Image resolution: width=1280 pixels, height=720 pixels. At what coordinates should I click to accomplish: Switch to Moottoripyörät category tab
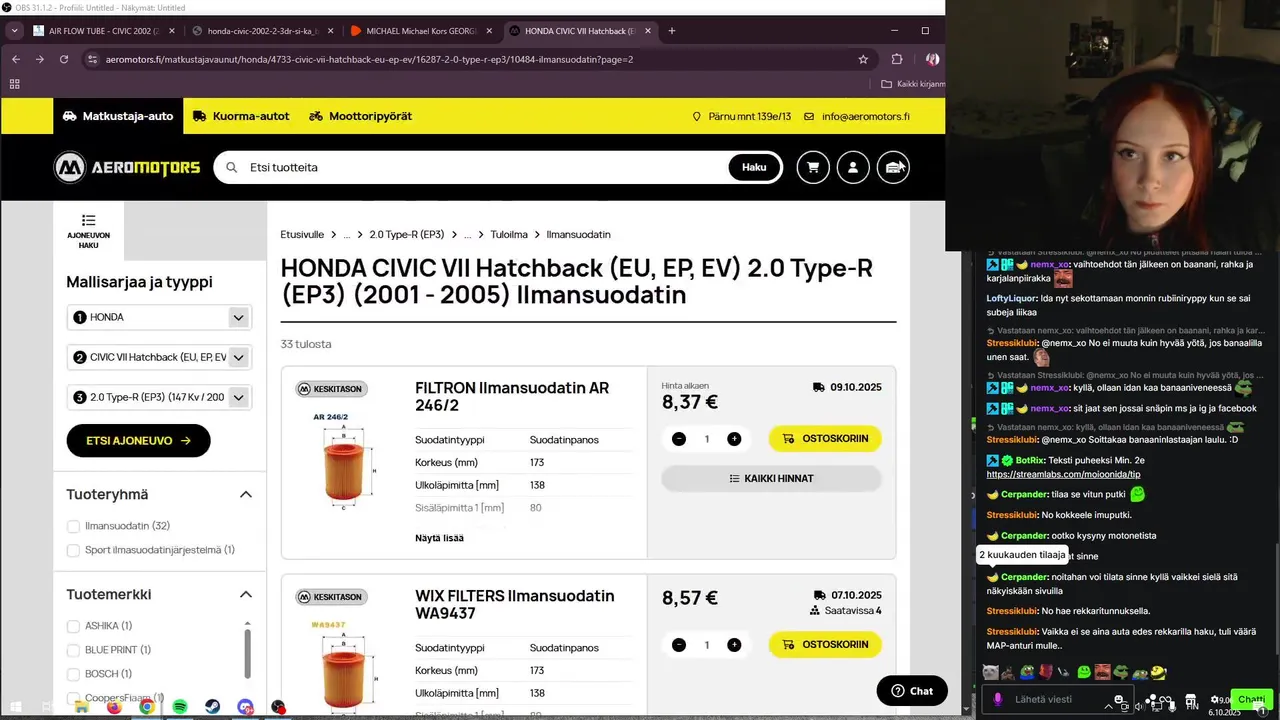361,116
